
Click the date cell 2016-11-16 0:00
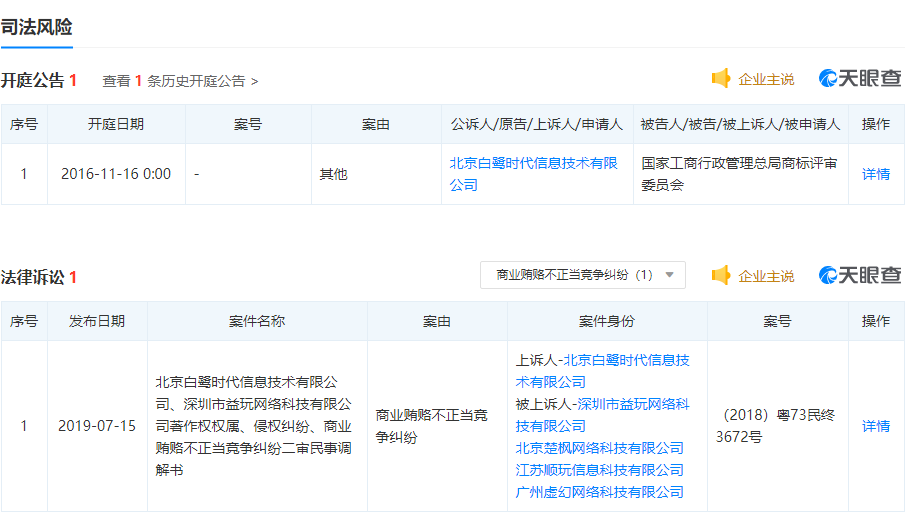[x=116, y=174]
